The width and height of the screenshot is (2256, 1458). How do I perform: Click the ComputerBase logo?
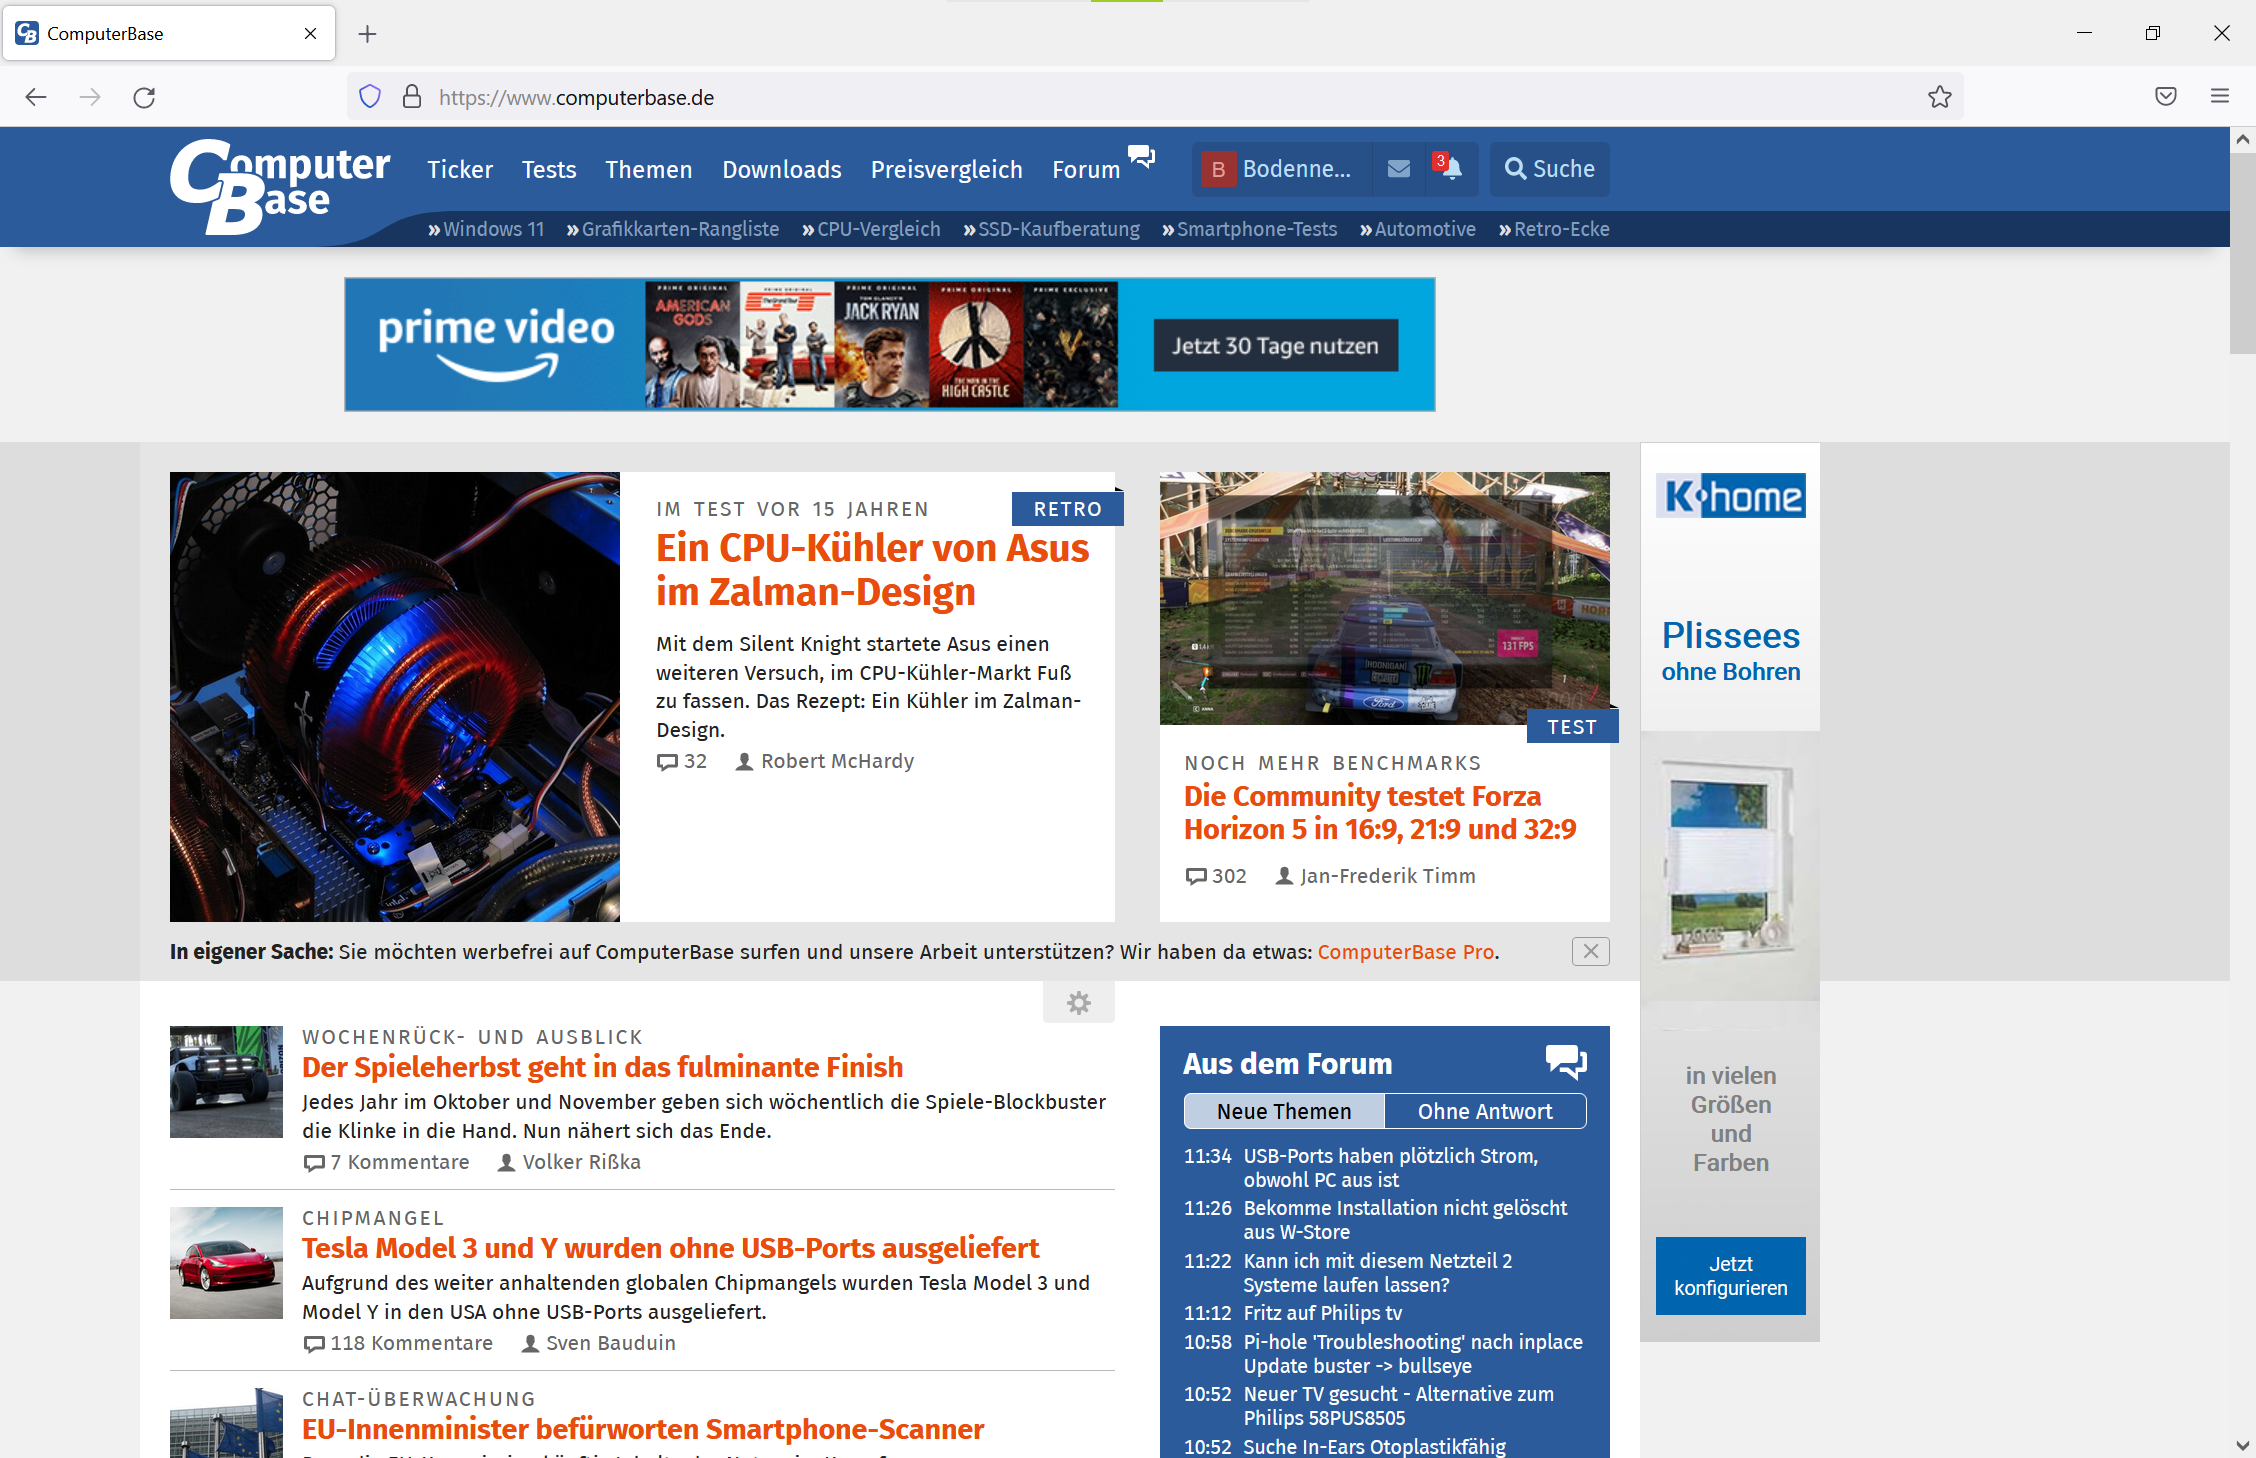click(x=279, y=187)
